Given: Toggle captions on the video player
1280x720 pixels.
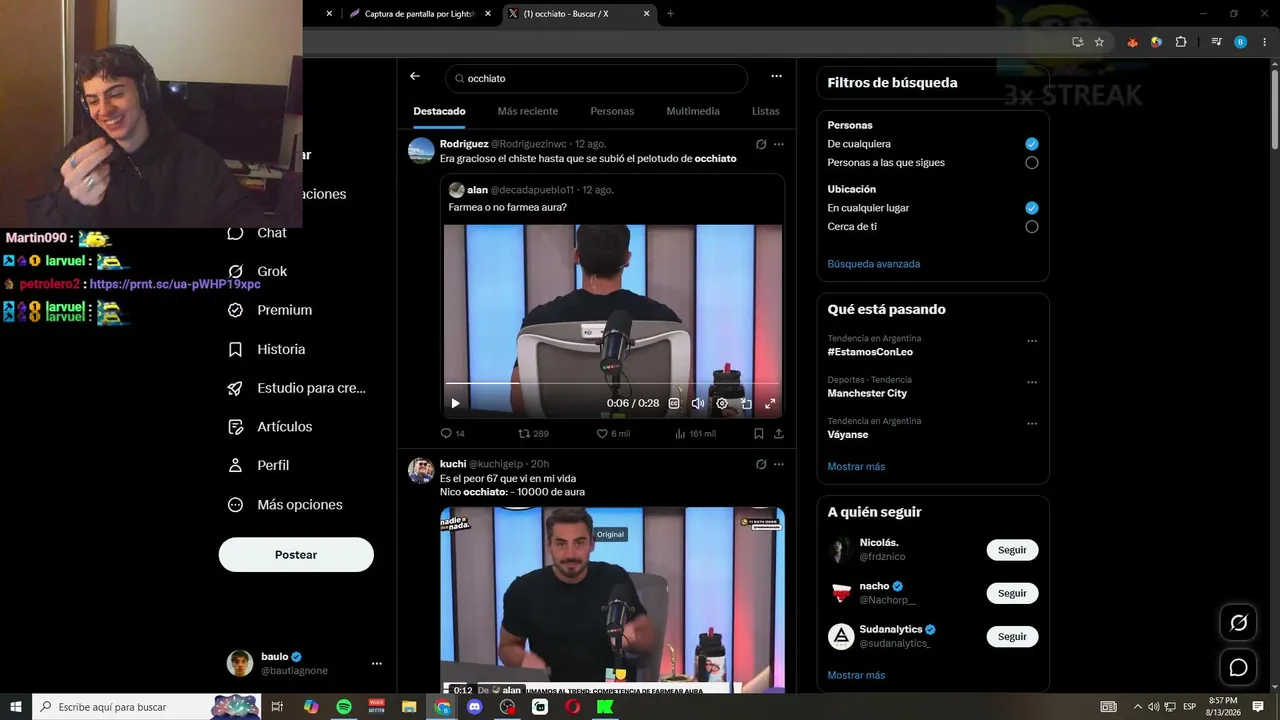Looking at the screenshot, I should click(x=674, y=404).
